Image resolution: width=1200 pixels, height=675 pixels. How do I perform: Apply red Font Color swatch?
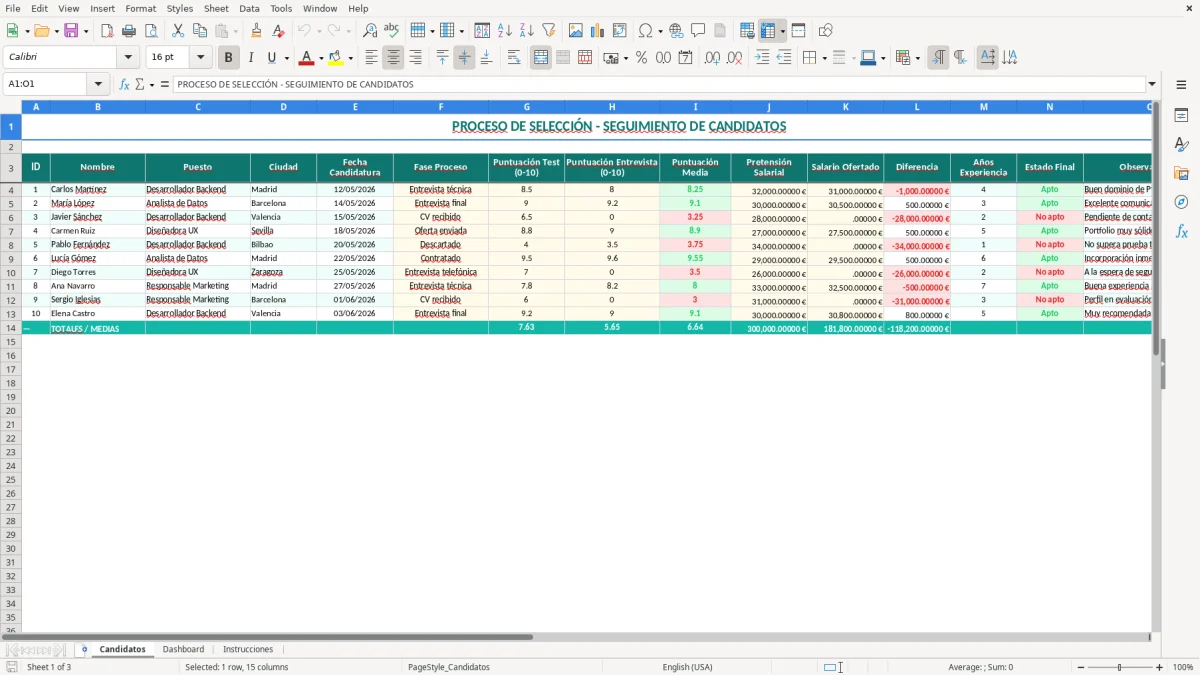click(307, 58)
